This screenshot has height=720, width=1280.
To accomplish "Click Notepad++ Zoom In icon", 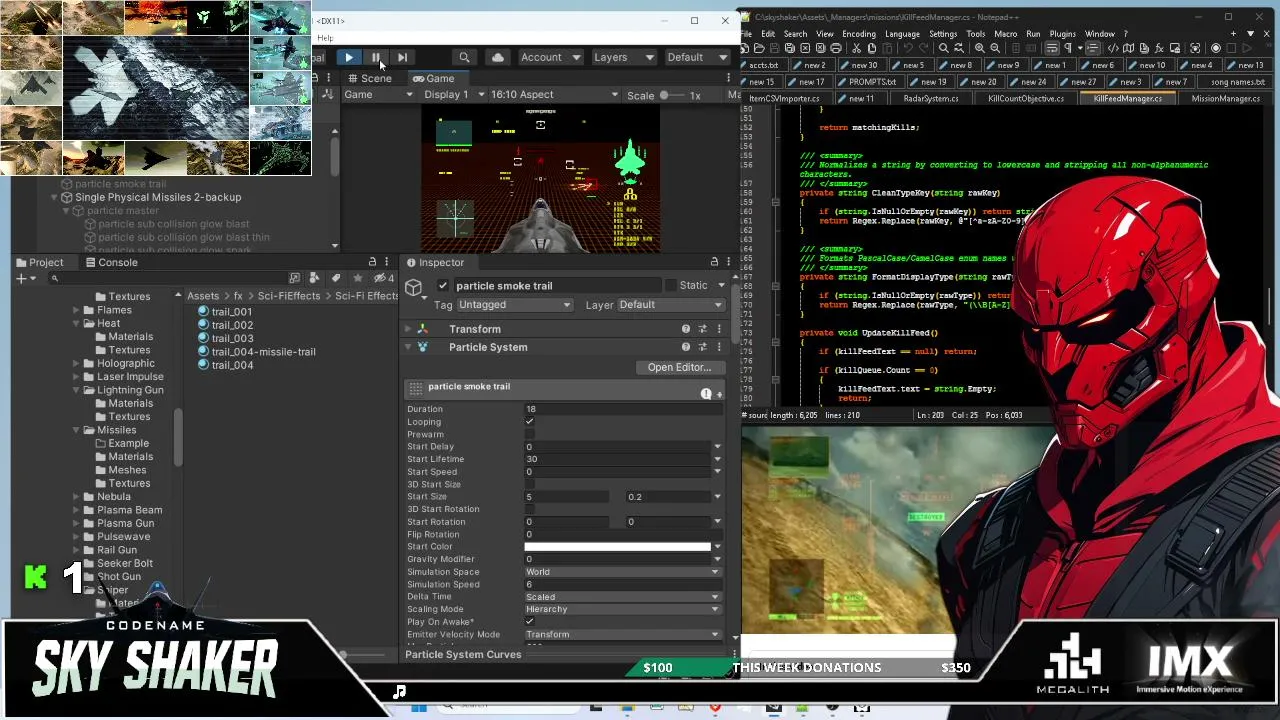I will click(x=980, y=48).
